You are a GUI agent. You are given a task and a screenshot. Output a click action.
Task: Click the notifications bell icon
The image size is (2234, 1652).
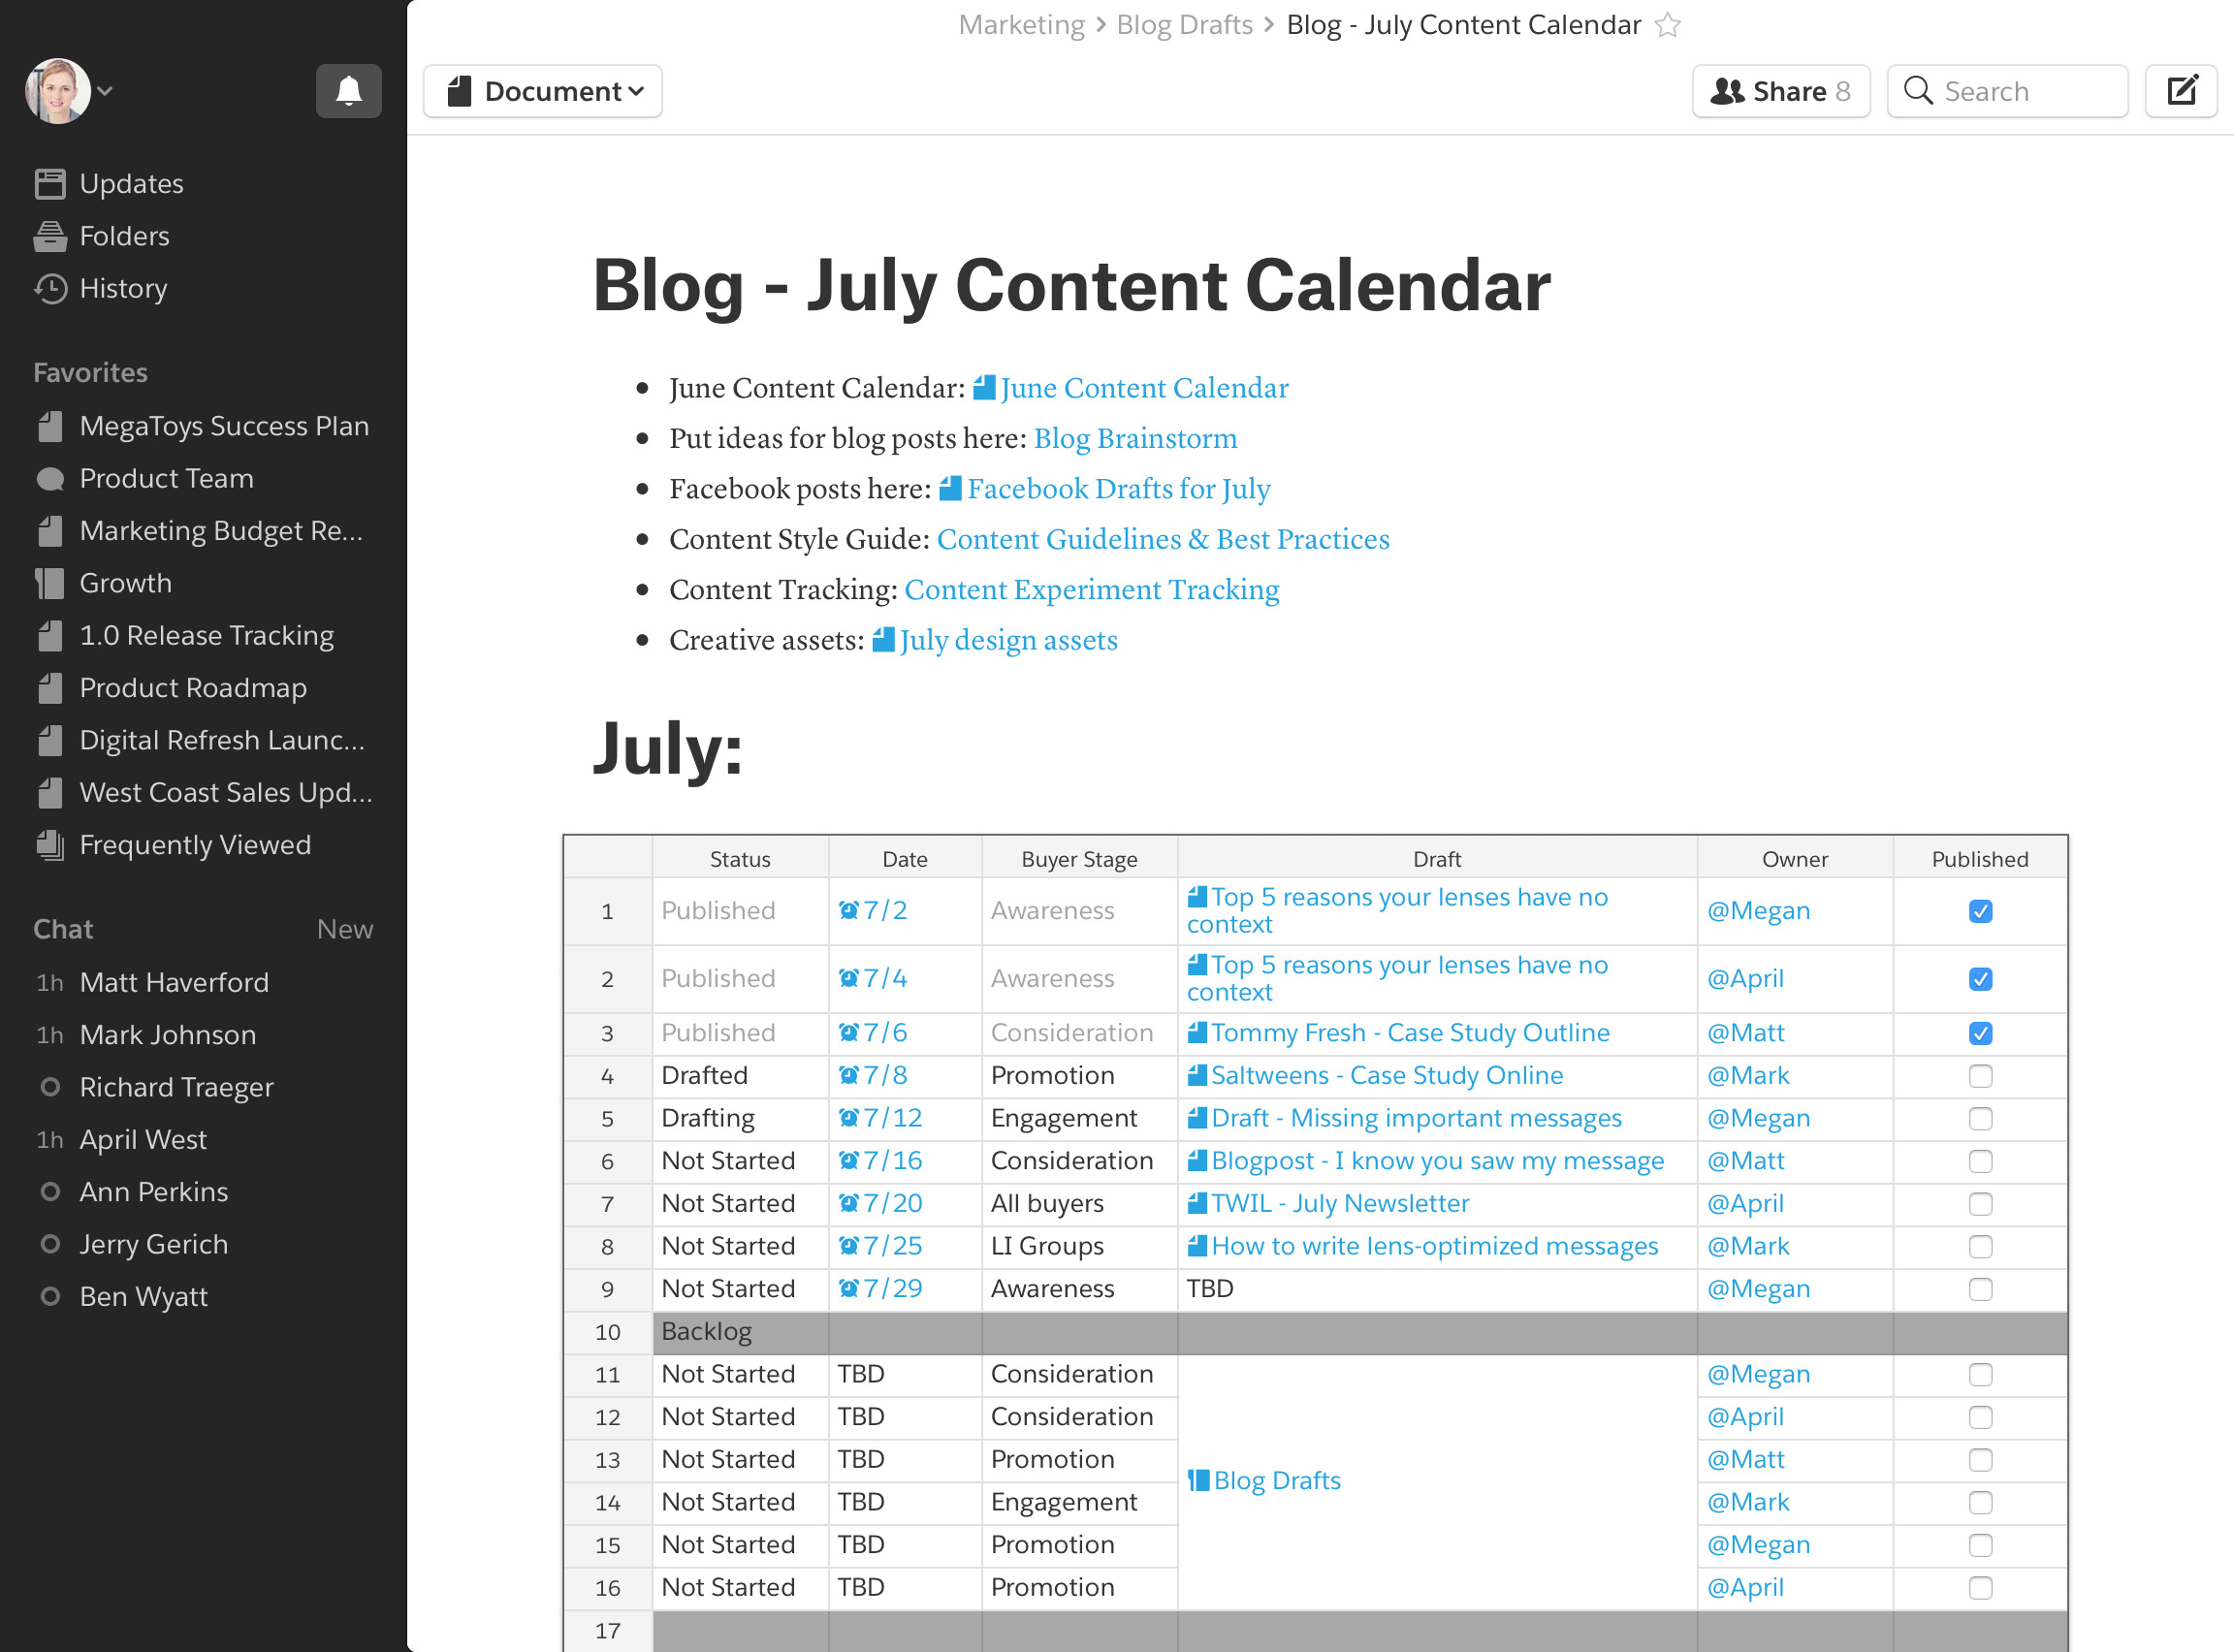click(348, 91)
